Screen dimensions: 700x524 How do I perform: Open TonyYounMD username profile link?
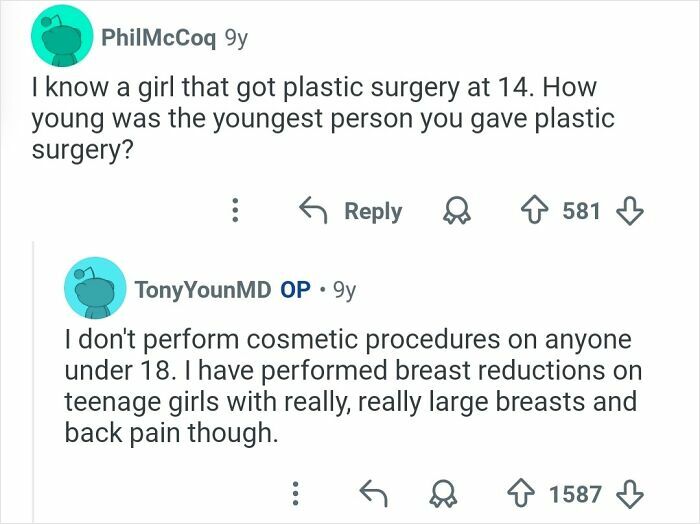[x=203, y=290]
